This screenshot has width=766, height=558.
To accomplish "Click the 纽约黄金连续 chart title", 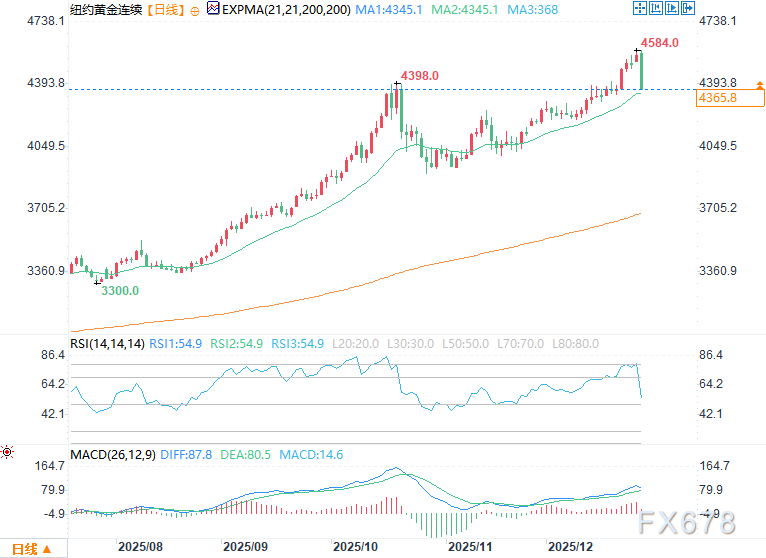I will [x=105, y=9].
